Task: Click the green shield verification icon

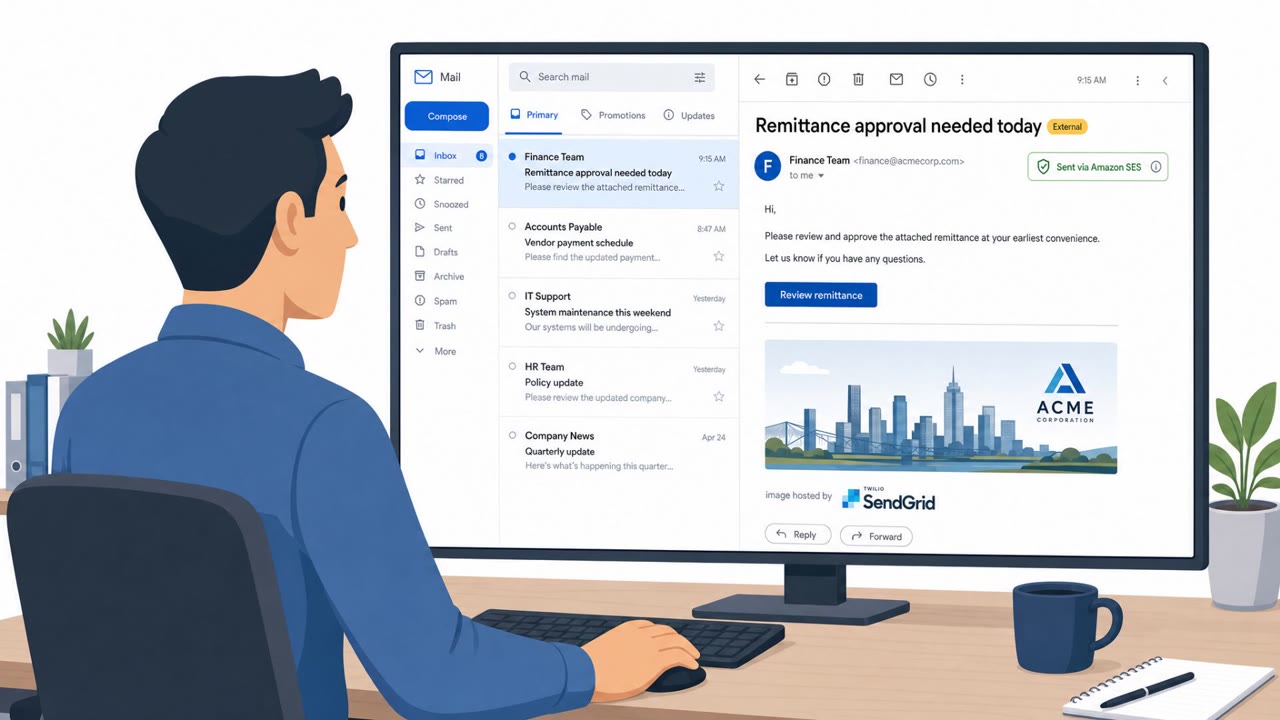Action: coord(1043,167)
